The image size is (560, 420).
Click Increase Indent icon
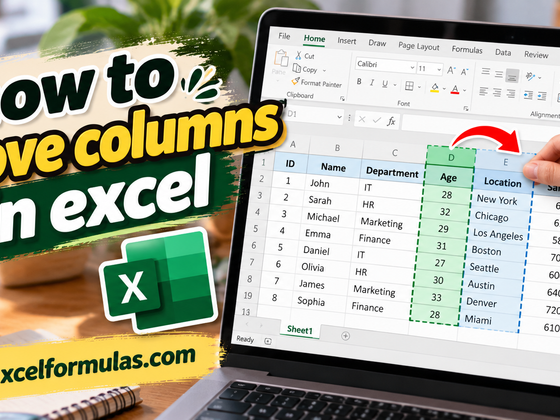pyautogui.click(x=542, y=96)
